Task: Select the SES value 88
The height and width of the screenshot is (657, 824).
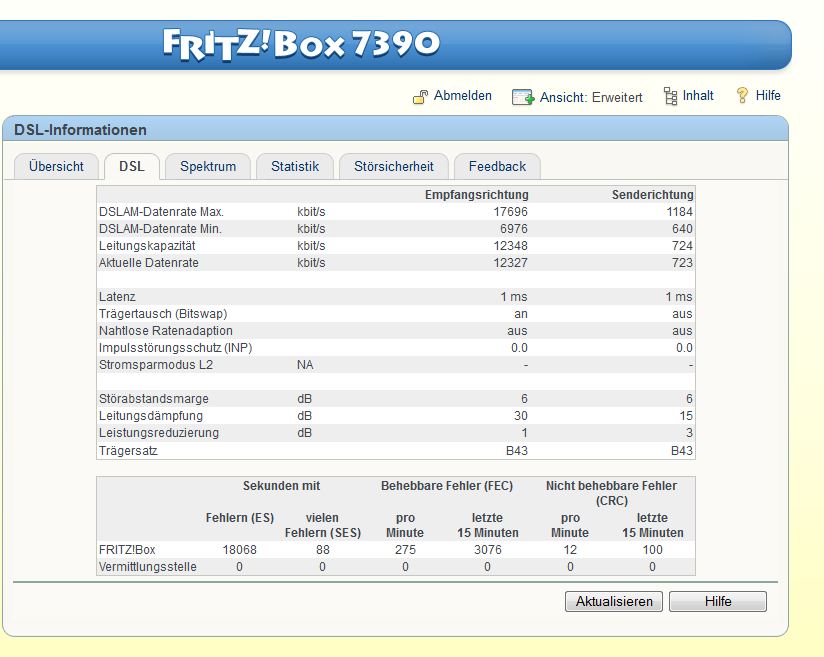Action: coord(323,550)
